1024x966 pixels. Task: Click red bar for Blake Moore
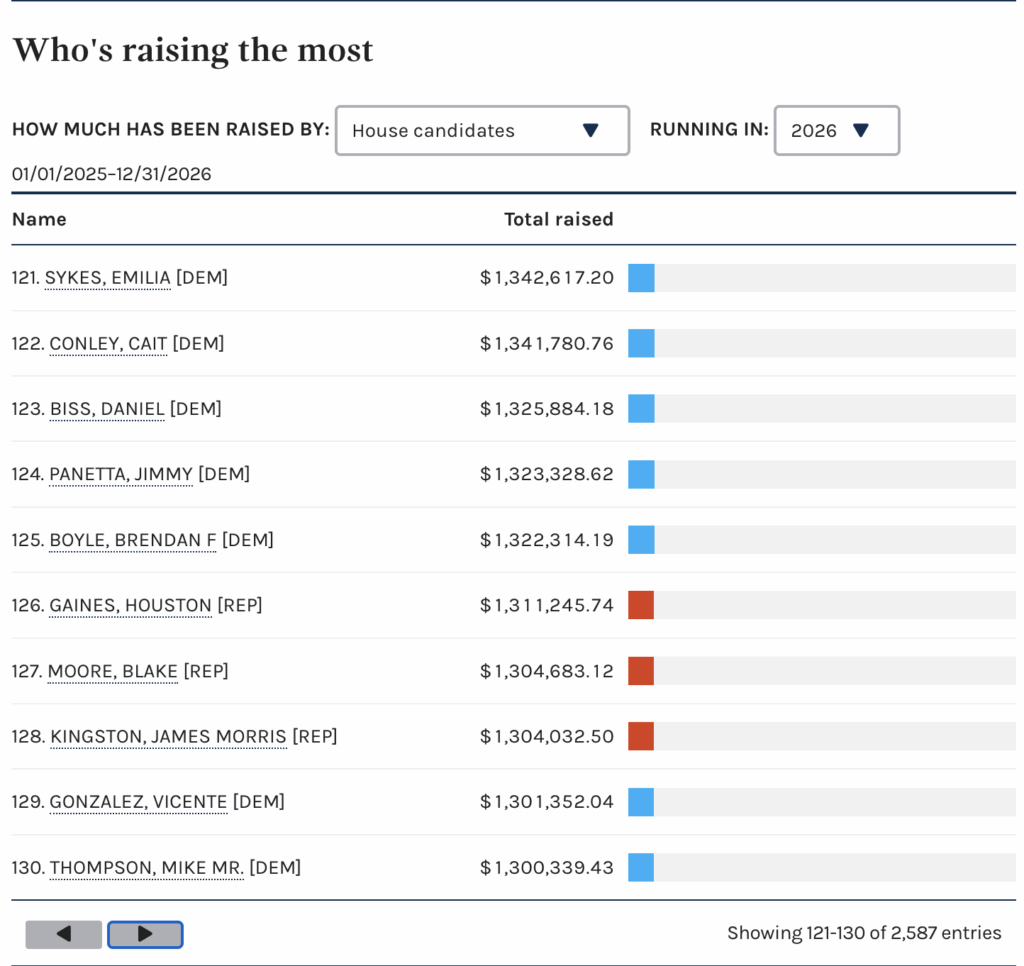point(641,671)
